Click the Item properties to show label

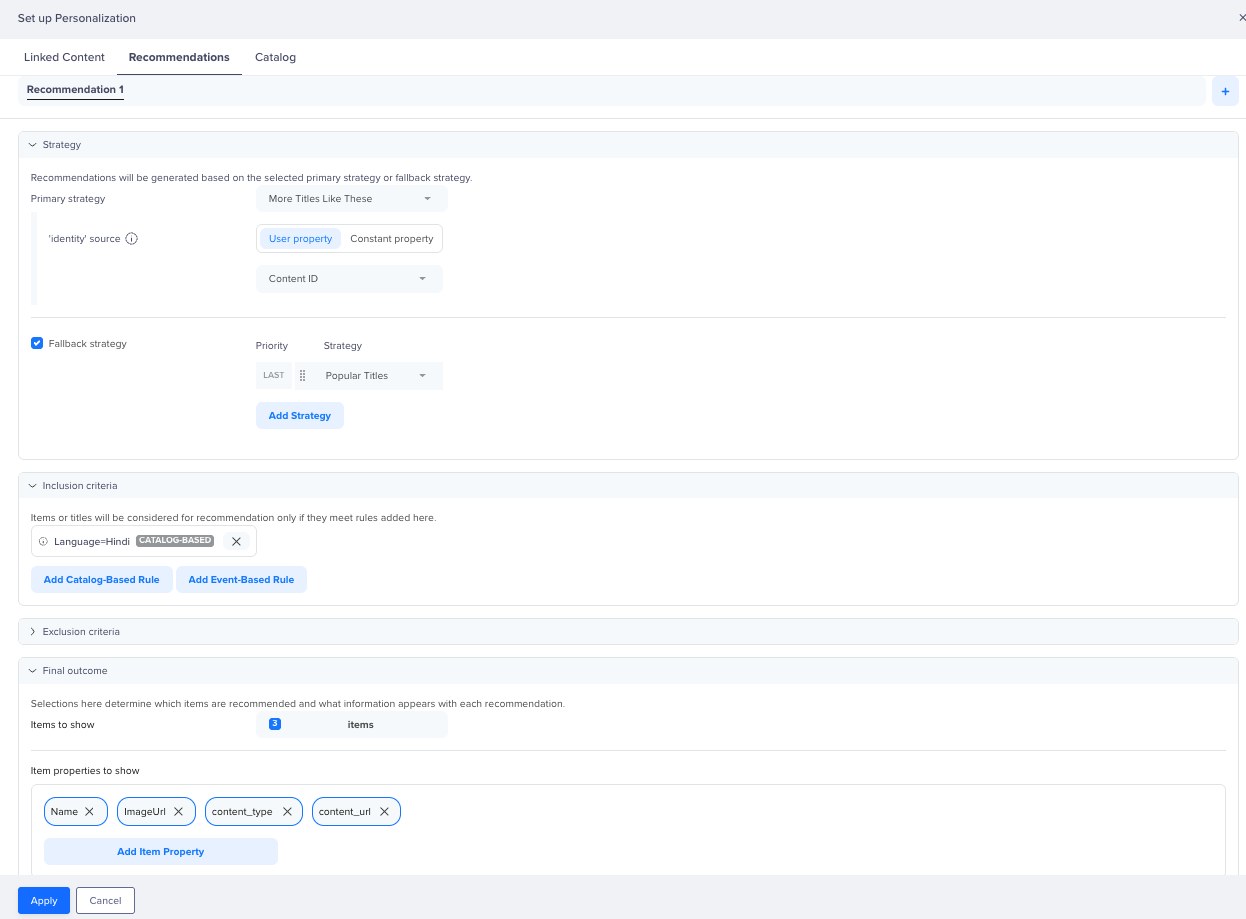point(85,771)
